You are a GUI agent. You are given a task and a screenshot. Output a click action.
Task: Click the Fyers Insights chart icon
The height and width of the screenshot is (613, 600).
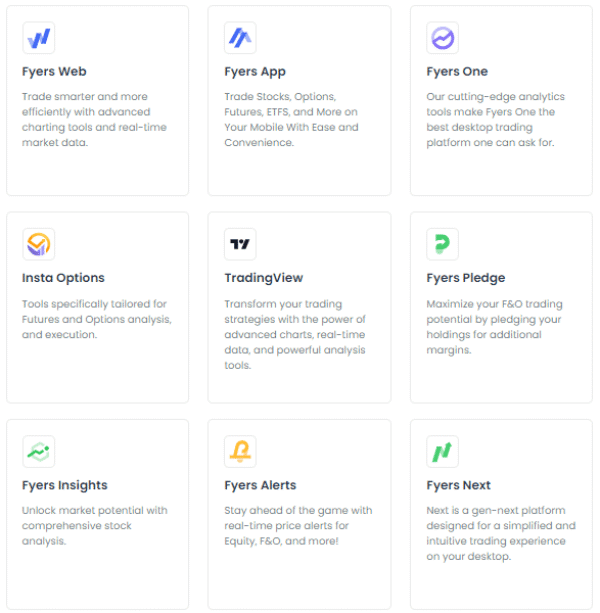click(x=39, y=451)
